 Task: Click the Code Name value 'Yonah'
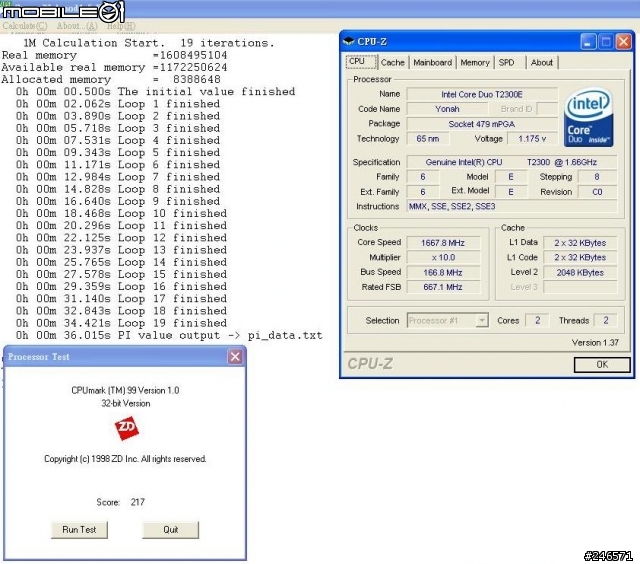[x=447, y=109]
